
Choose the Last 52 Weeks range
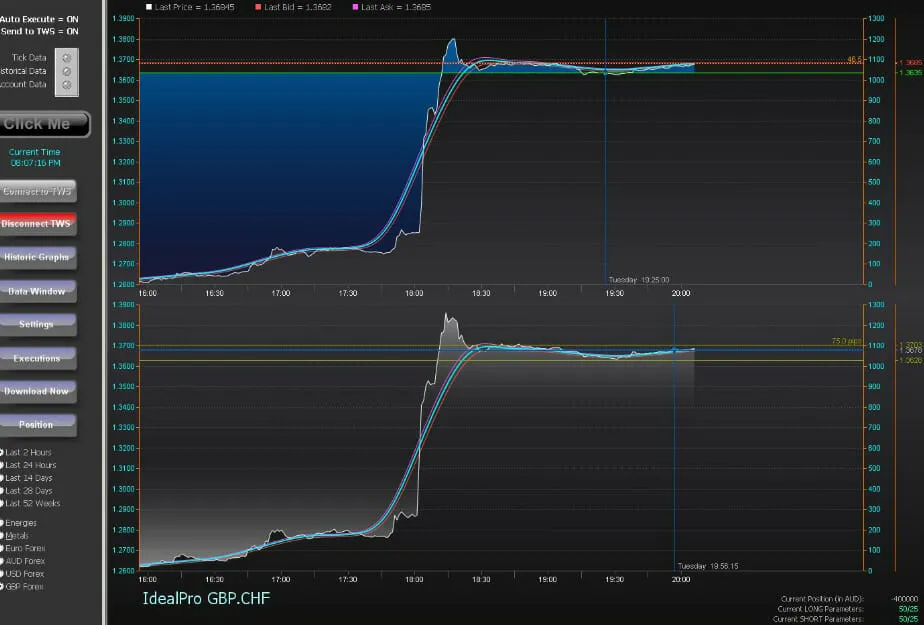3,504
